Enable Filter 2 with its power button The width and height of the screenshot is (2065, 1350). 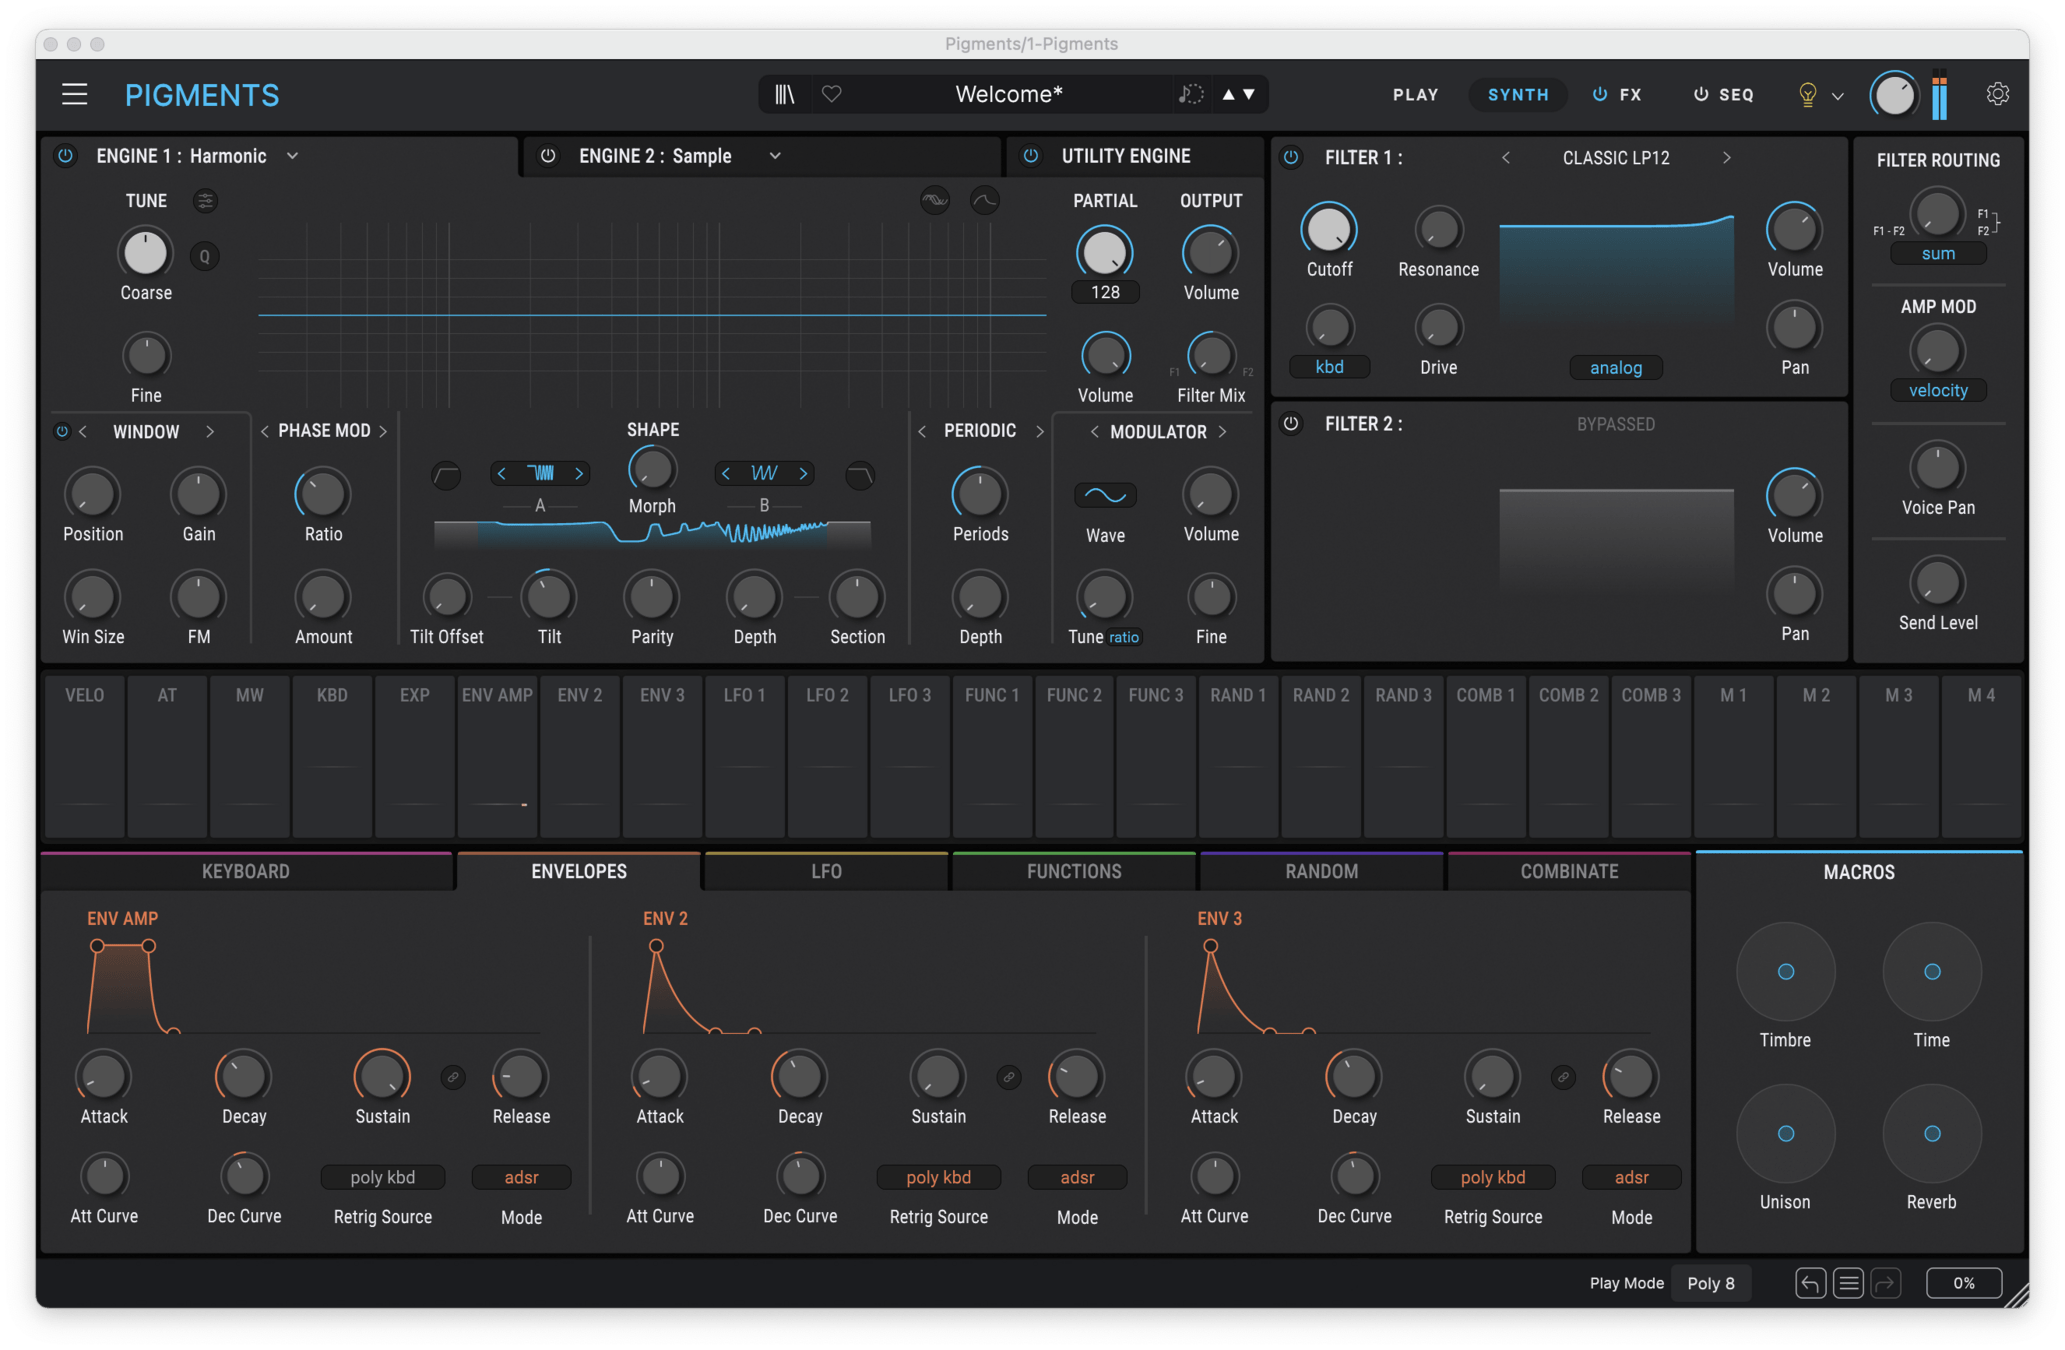(x=1291, y=424)
